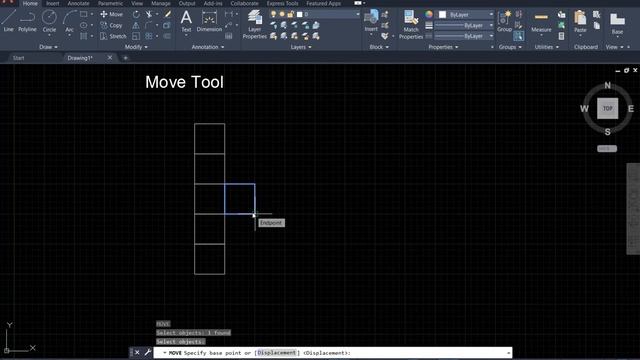Viewport: 640px width, 360px height.
Task: Activate the Array tool
Action: [149, 36]
